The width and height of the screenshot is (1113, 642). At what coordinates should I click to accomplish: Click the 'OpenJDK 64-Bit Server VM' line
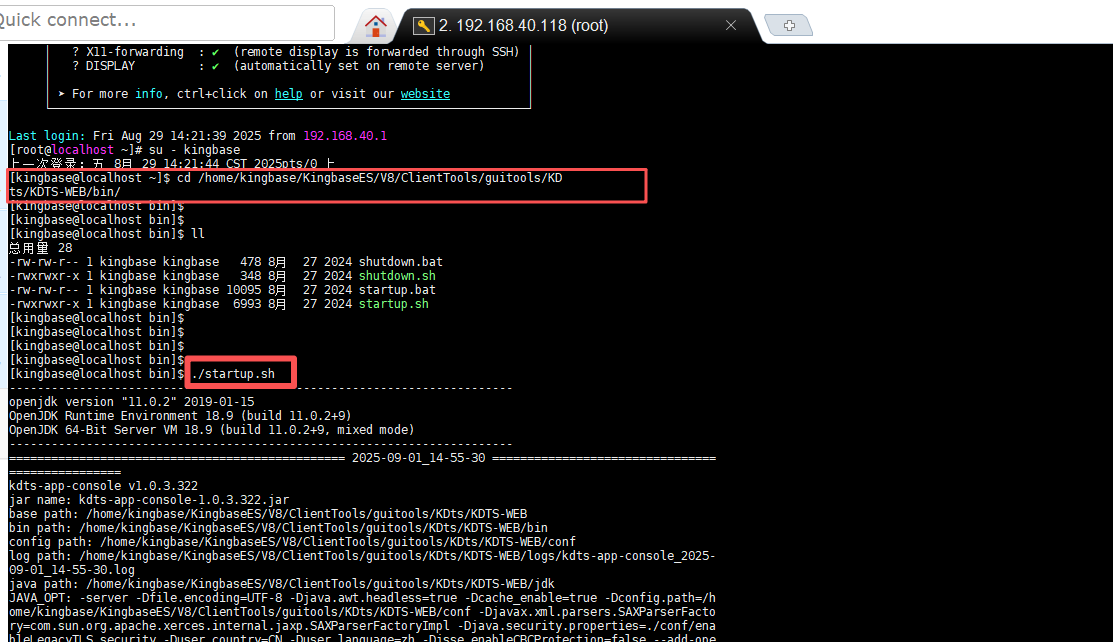pos(212,430)
